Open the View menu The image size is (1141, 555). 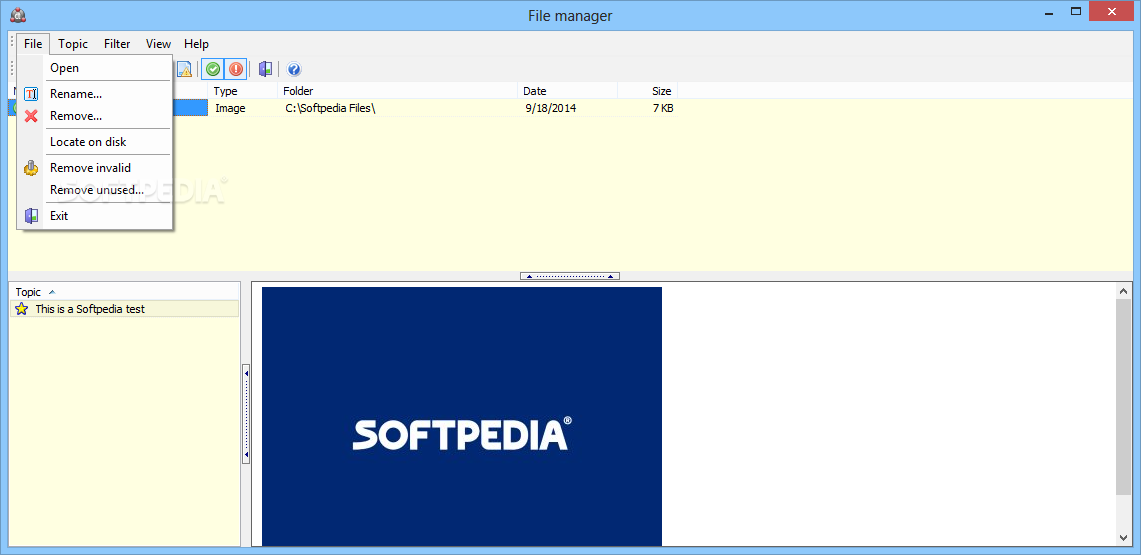pos(158,44)
